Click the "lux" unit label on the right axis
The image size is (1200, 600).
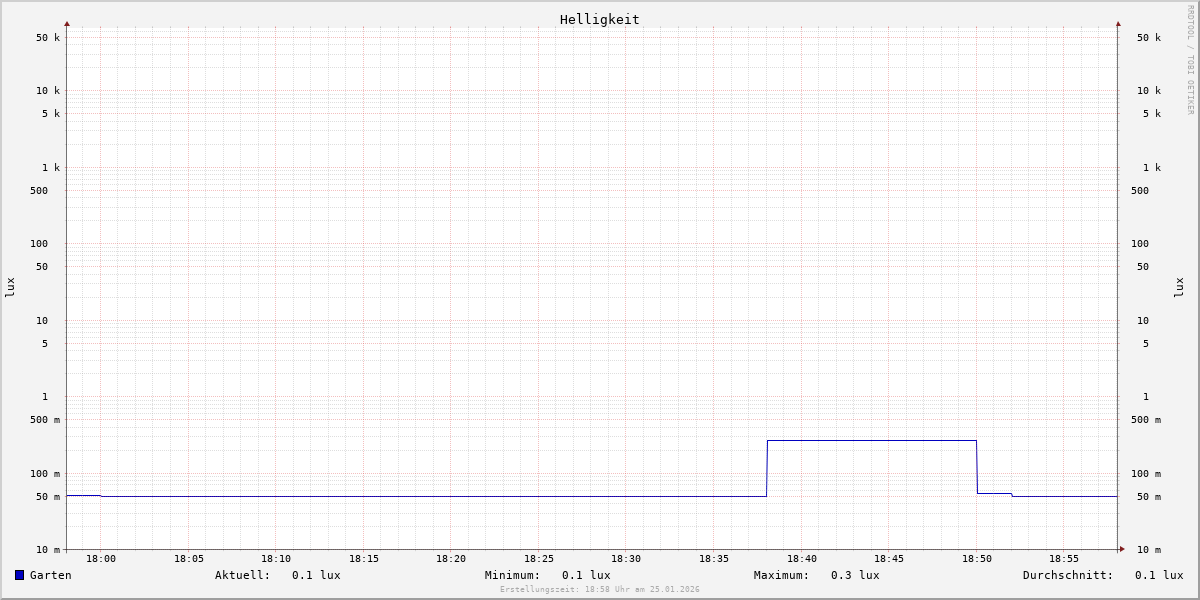pos(1179,287)
